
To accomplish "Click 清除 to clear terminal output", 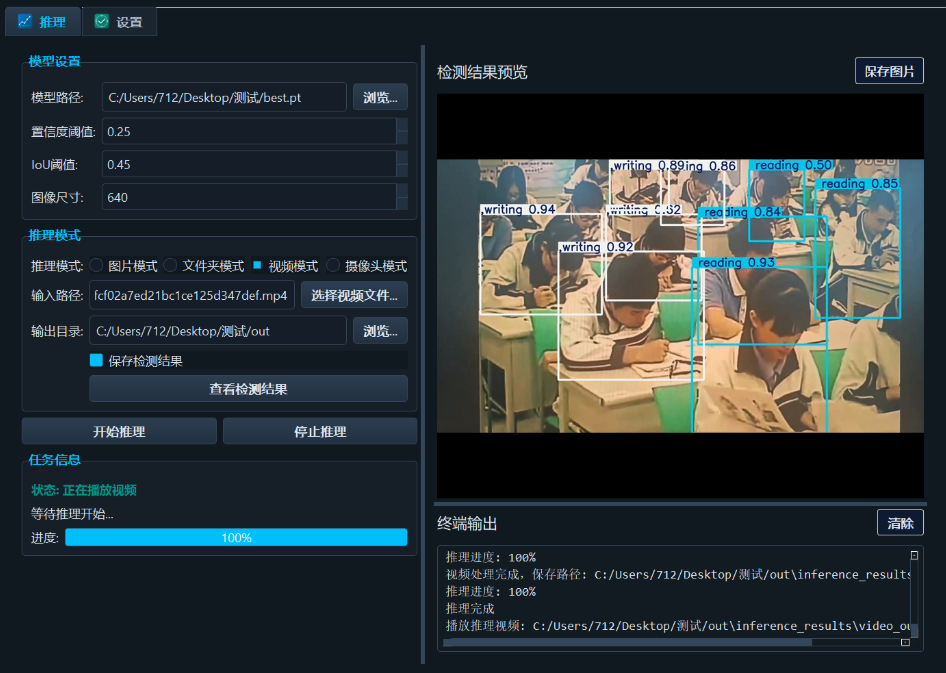I will coord(900,522).
